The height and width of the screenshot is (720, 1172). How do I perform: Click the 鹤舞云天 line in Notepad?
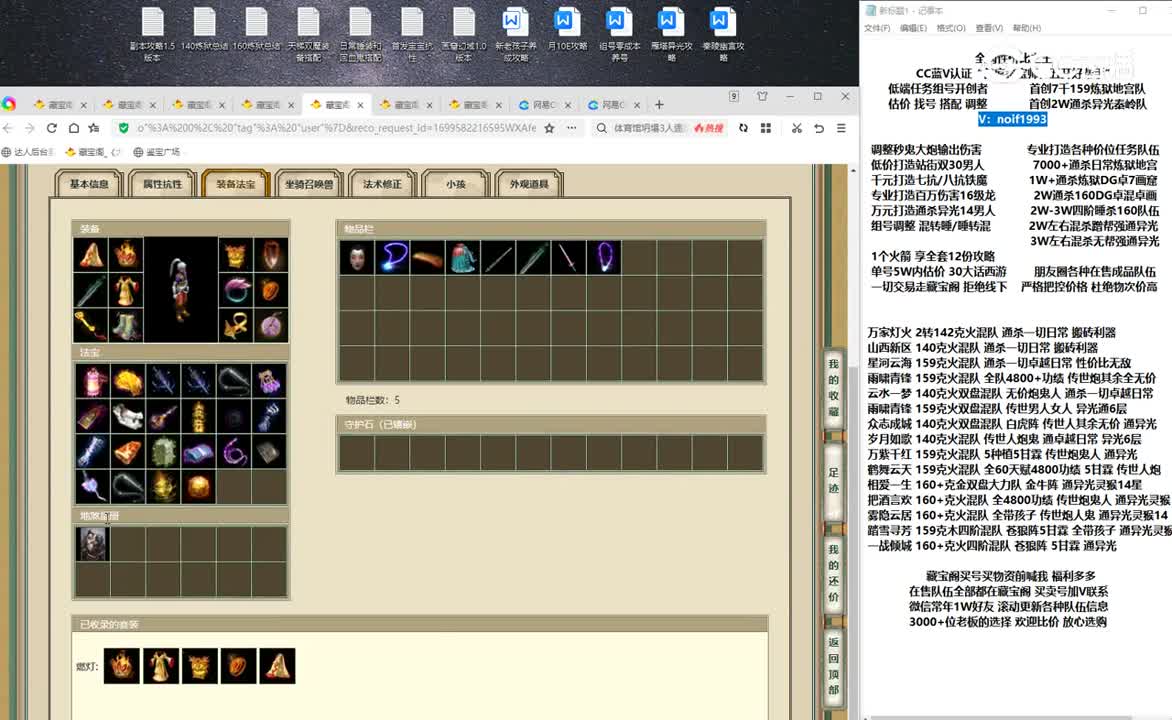pyautogui.click(x=1014, y=470)
